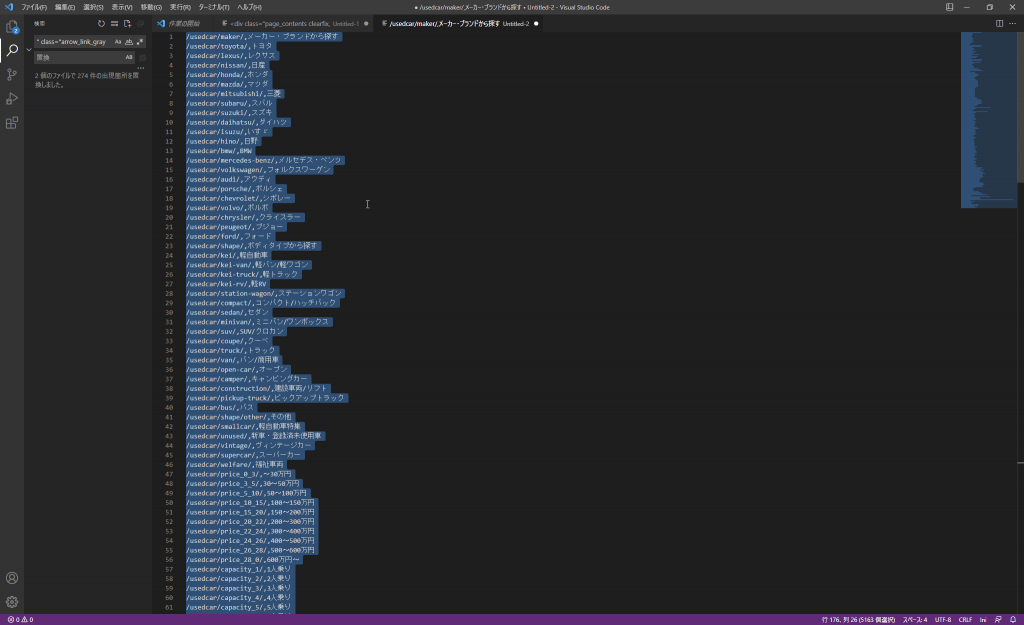This screenshot has height=625, width=1024.
Task: Open the Accounts menu icon
Action: tap(12, 578)
